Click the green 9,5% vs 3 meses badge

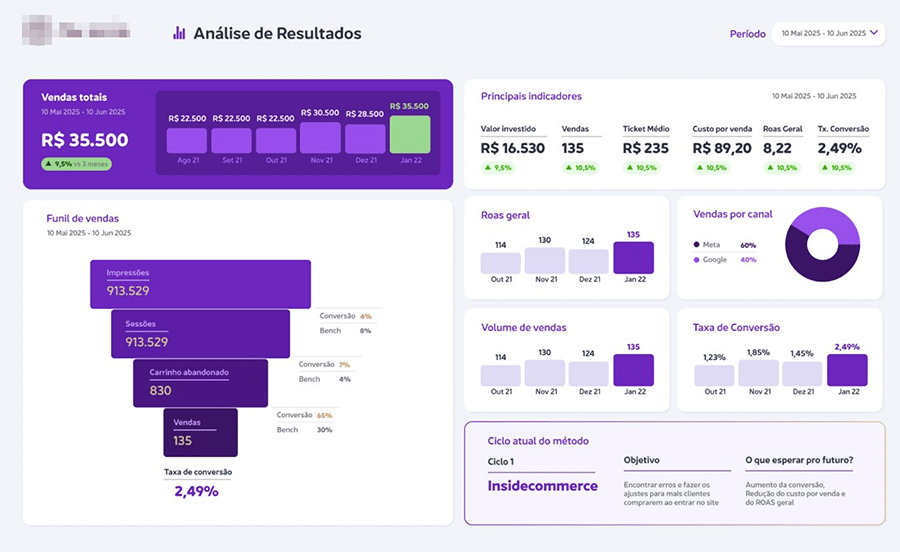tap(76, 164)
